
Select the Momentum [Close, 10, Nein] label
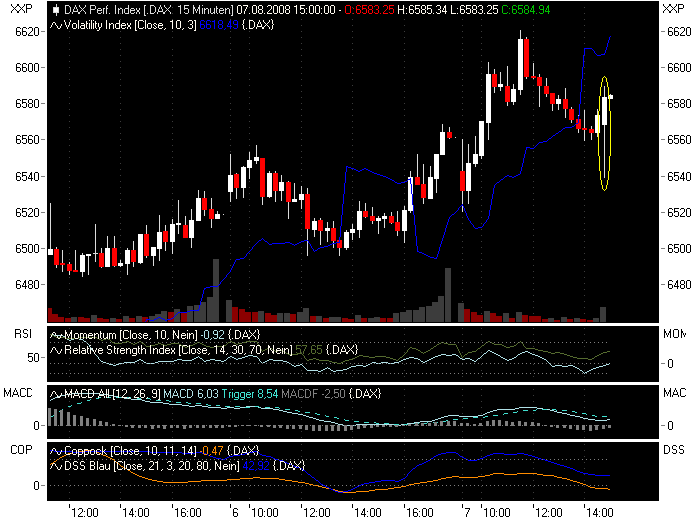[x=131, y=335]
